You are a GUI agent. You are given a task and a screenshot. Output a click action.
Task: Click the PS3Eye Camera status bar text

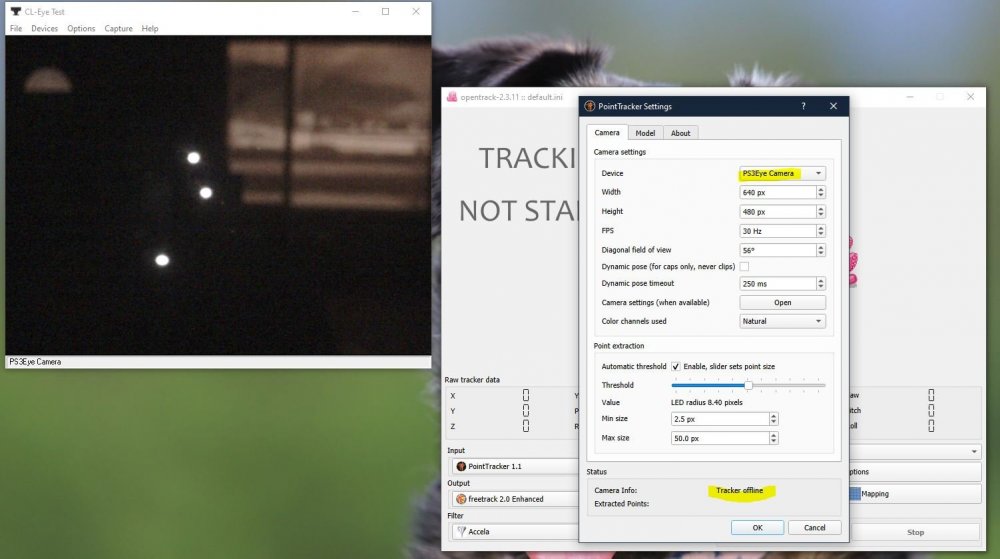pyautogui.click(x=35, y=362)
